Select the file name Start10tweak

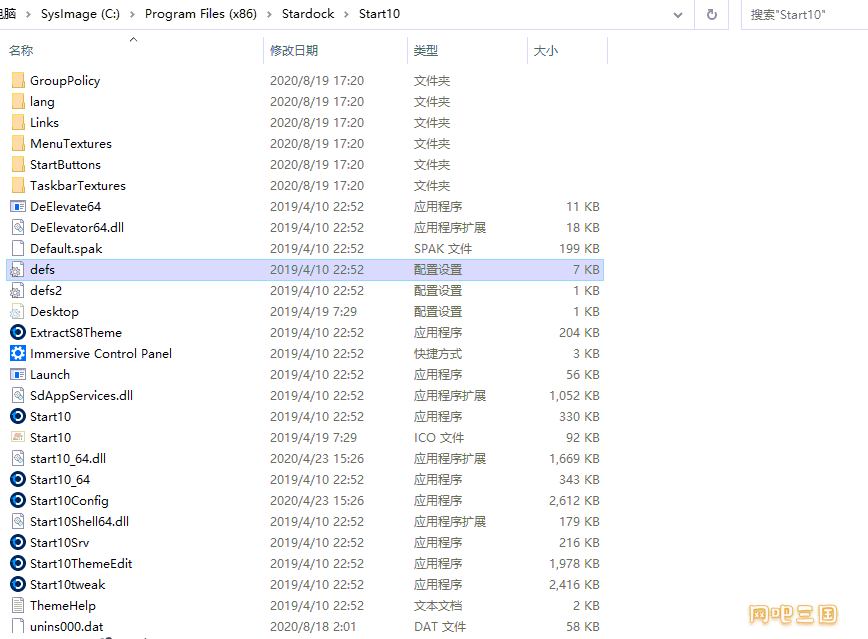(68, 584)
